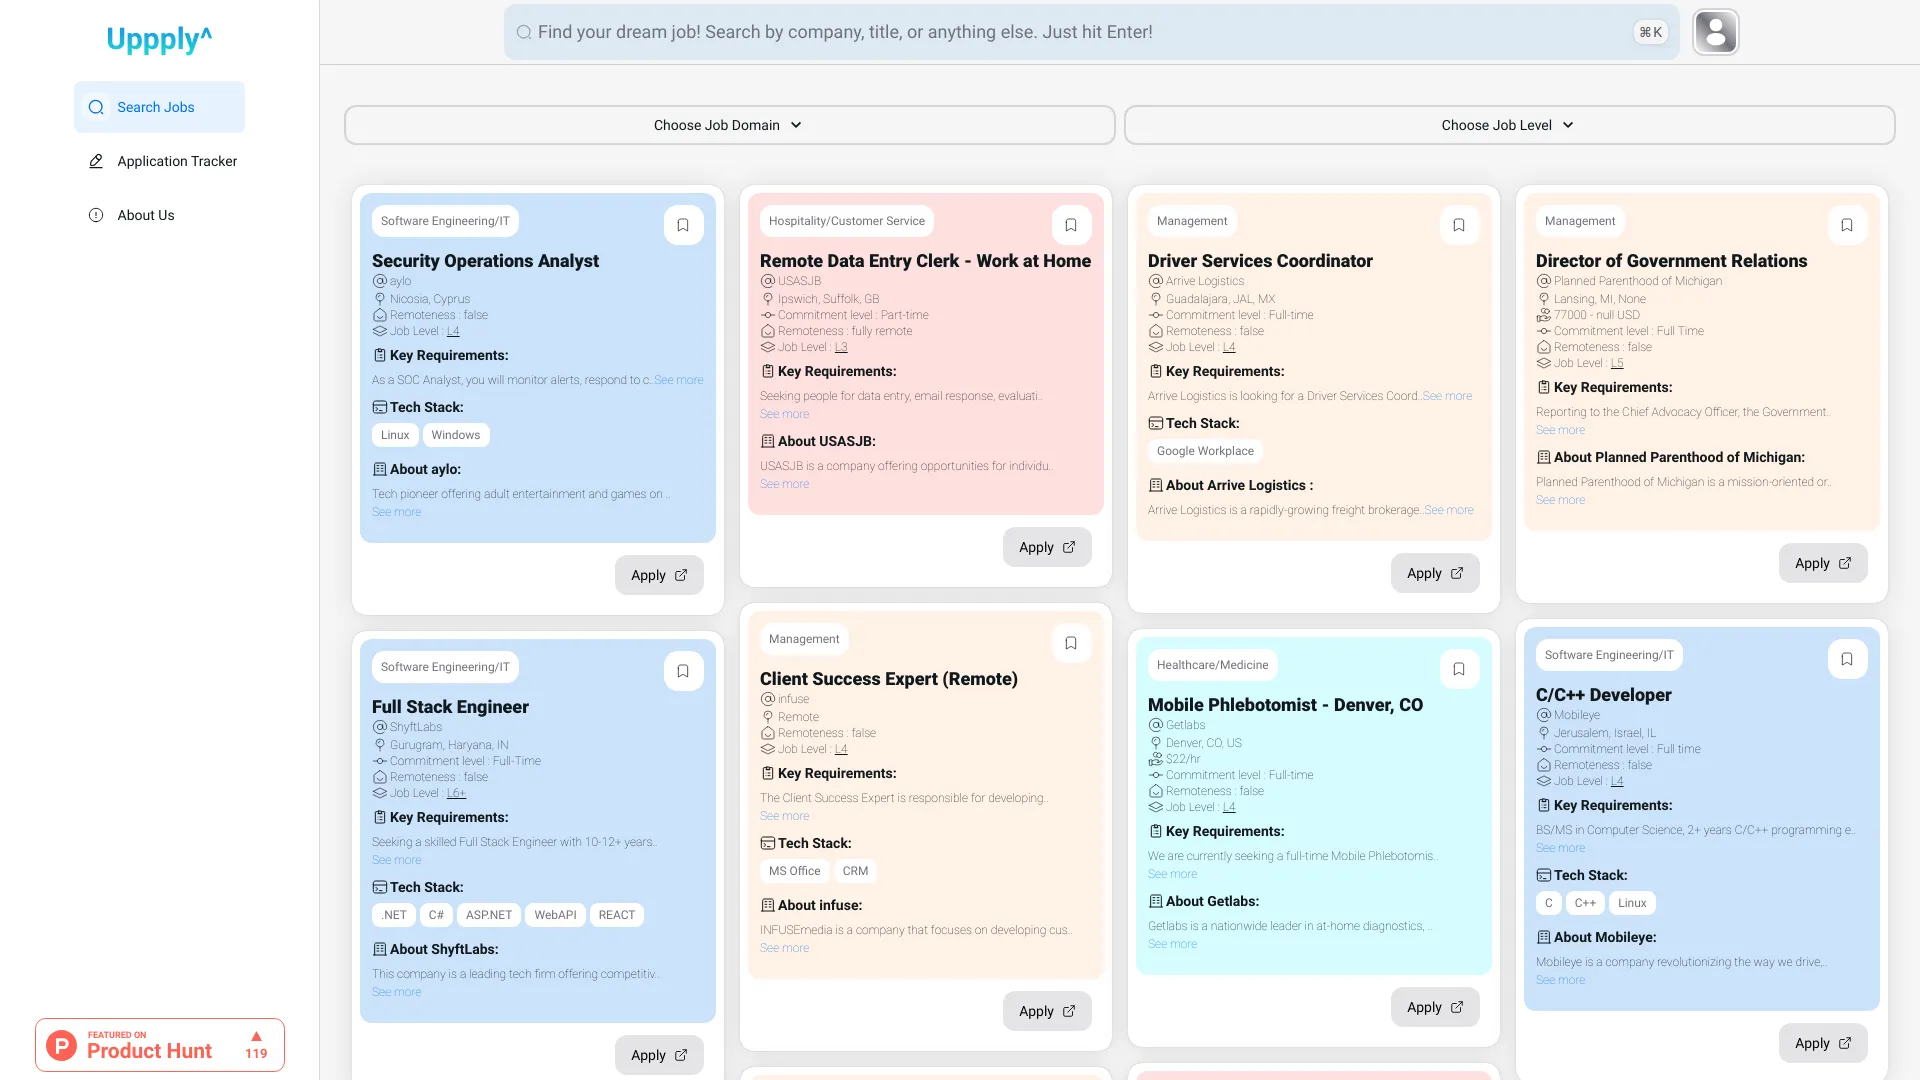Image resolution: width=1920 pixels, height=1080 pixels.
Task: Expand See more under Full Stack Engineer requirements
Action: tap(396, 859)
